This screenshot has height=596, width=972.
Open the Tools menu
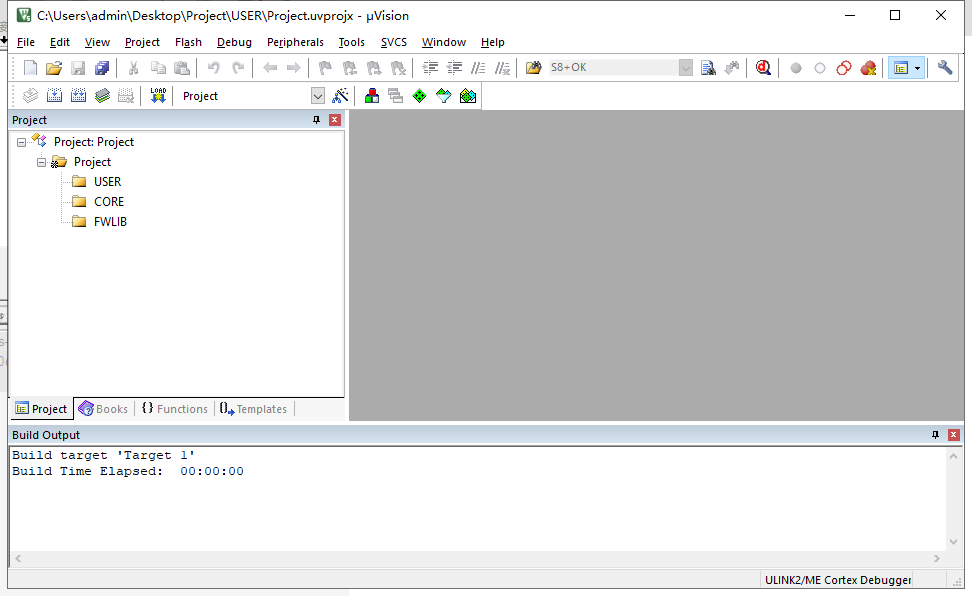pyautogui.click(x=351, y=42)
